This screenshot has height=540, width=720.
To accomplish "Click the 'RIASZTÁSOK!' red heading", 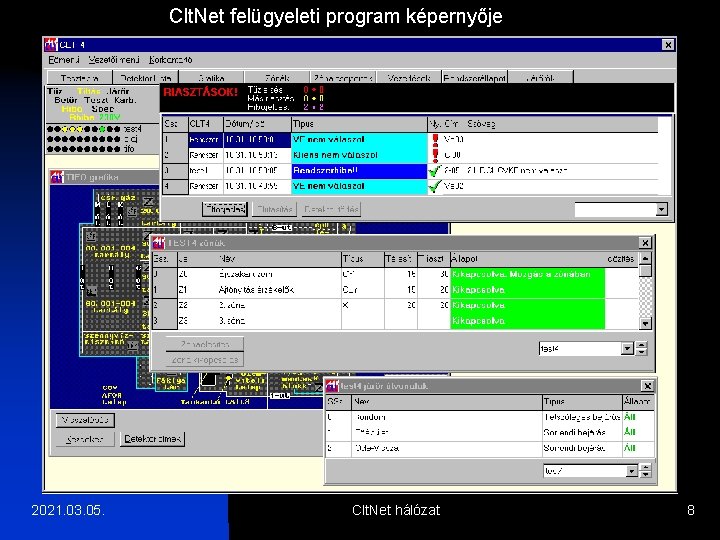I will [x=201, y=92].
